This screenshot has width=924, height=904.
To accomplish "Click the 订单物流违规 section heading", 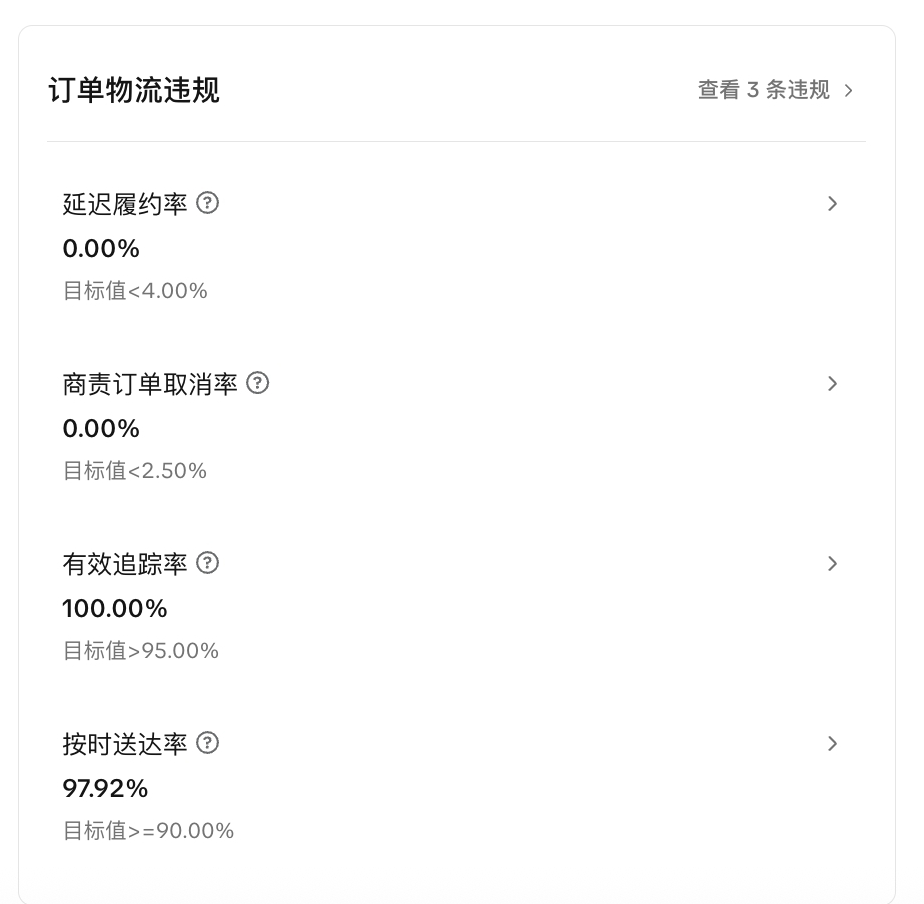I will pyautogui.click(x=134, y=90).
